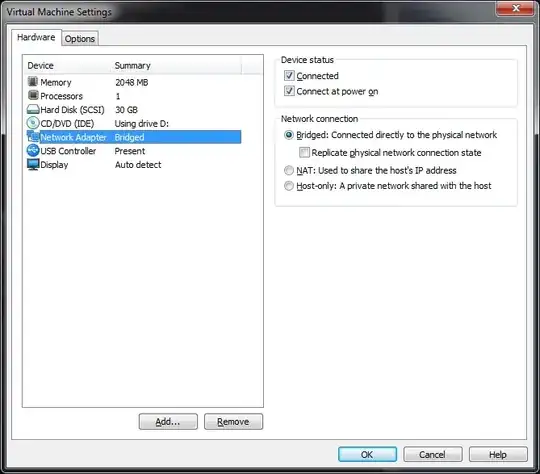Click the Auto detect summary value
Viewport: 540px width, 474px height.
(x=138, y=165)
